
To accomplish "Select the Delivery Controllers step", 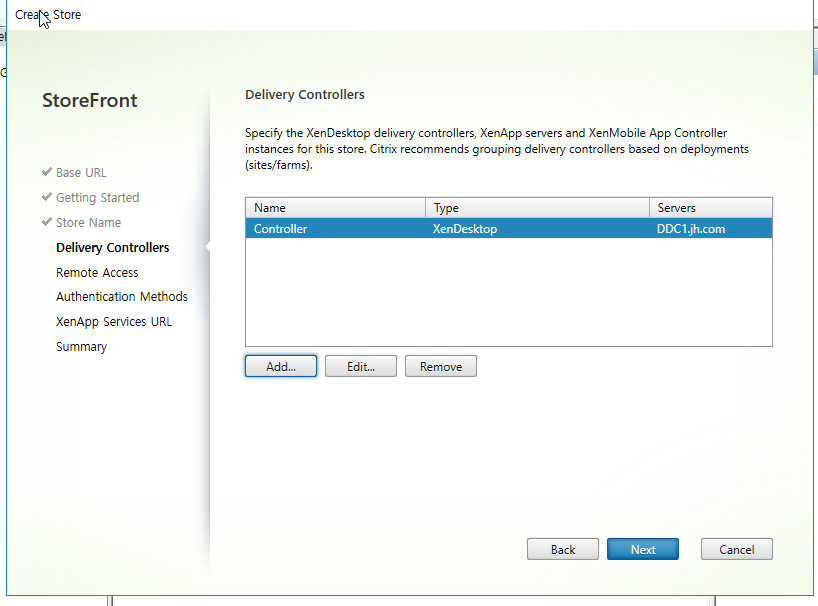I will click(113, 248).
